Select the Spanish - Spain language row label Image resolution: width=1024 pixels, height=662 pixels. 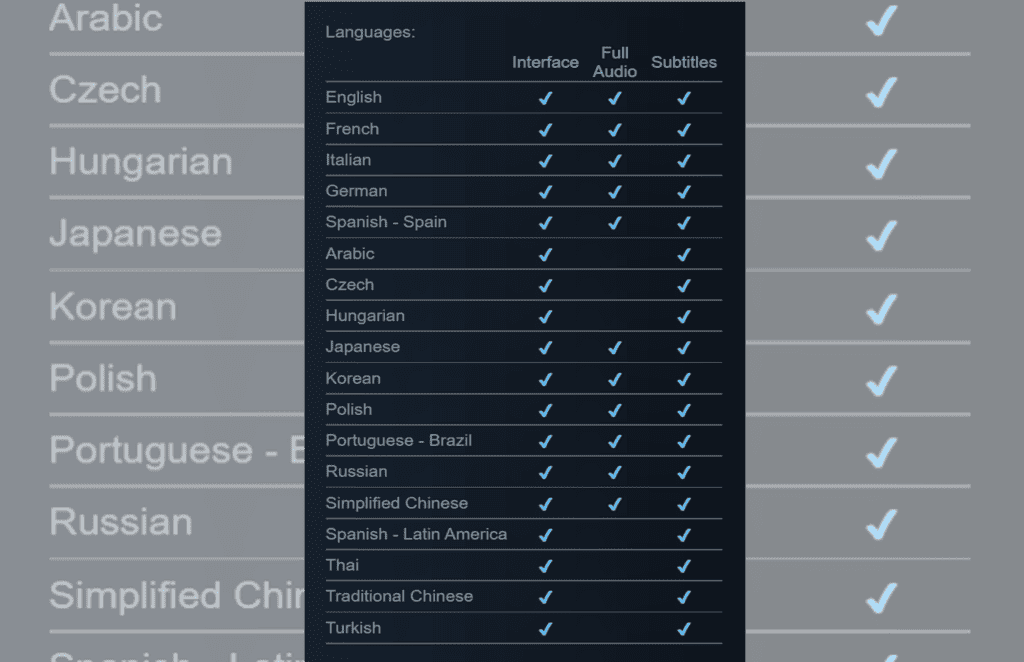(386, 222)
